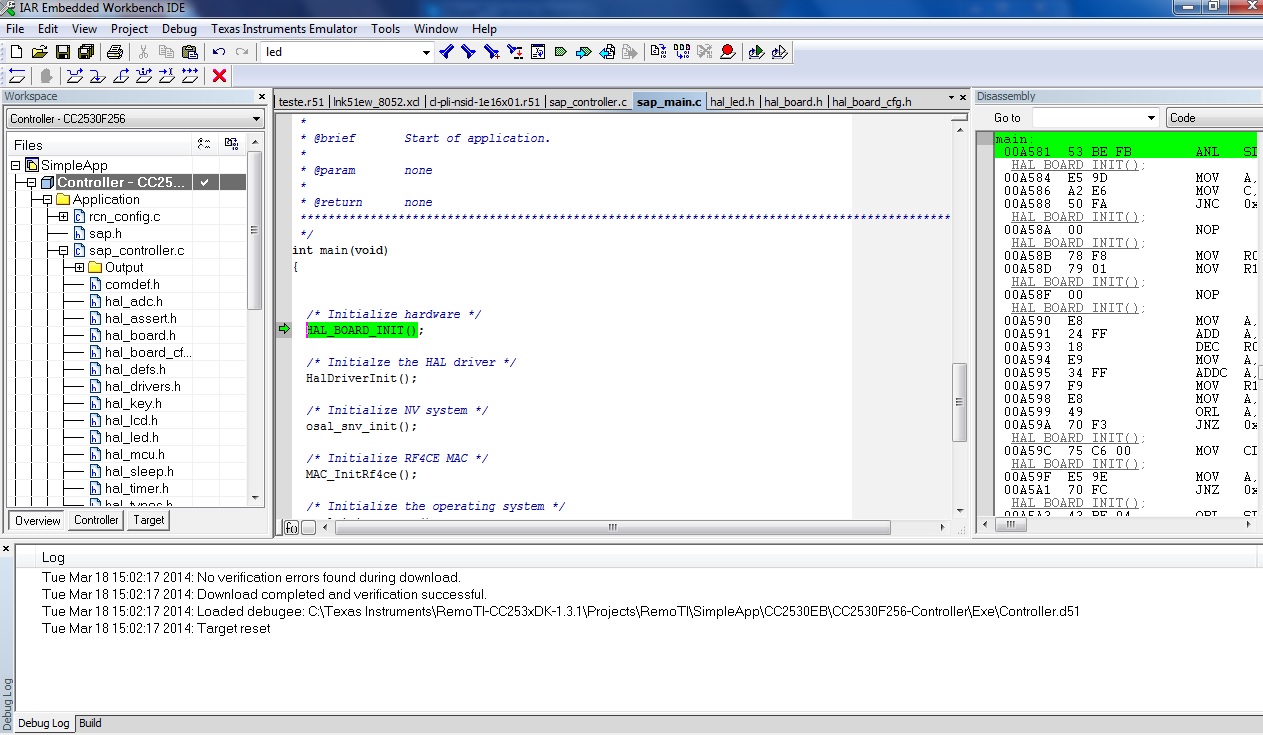The image size is (1263, 735).
Task: Select the Controller tab in Workspace
Action: point(96,520)
